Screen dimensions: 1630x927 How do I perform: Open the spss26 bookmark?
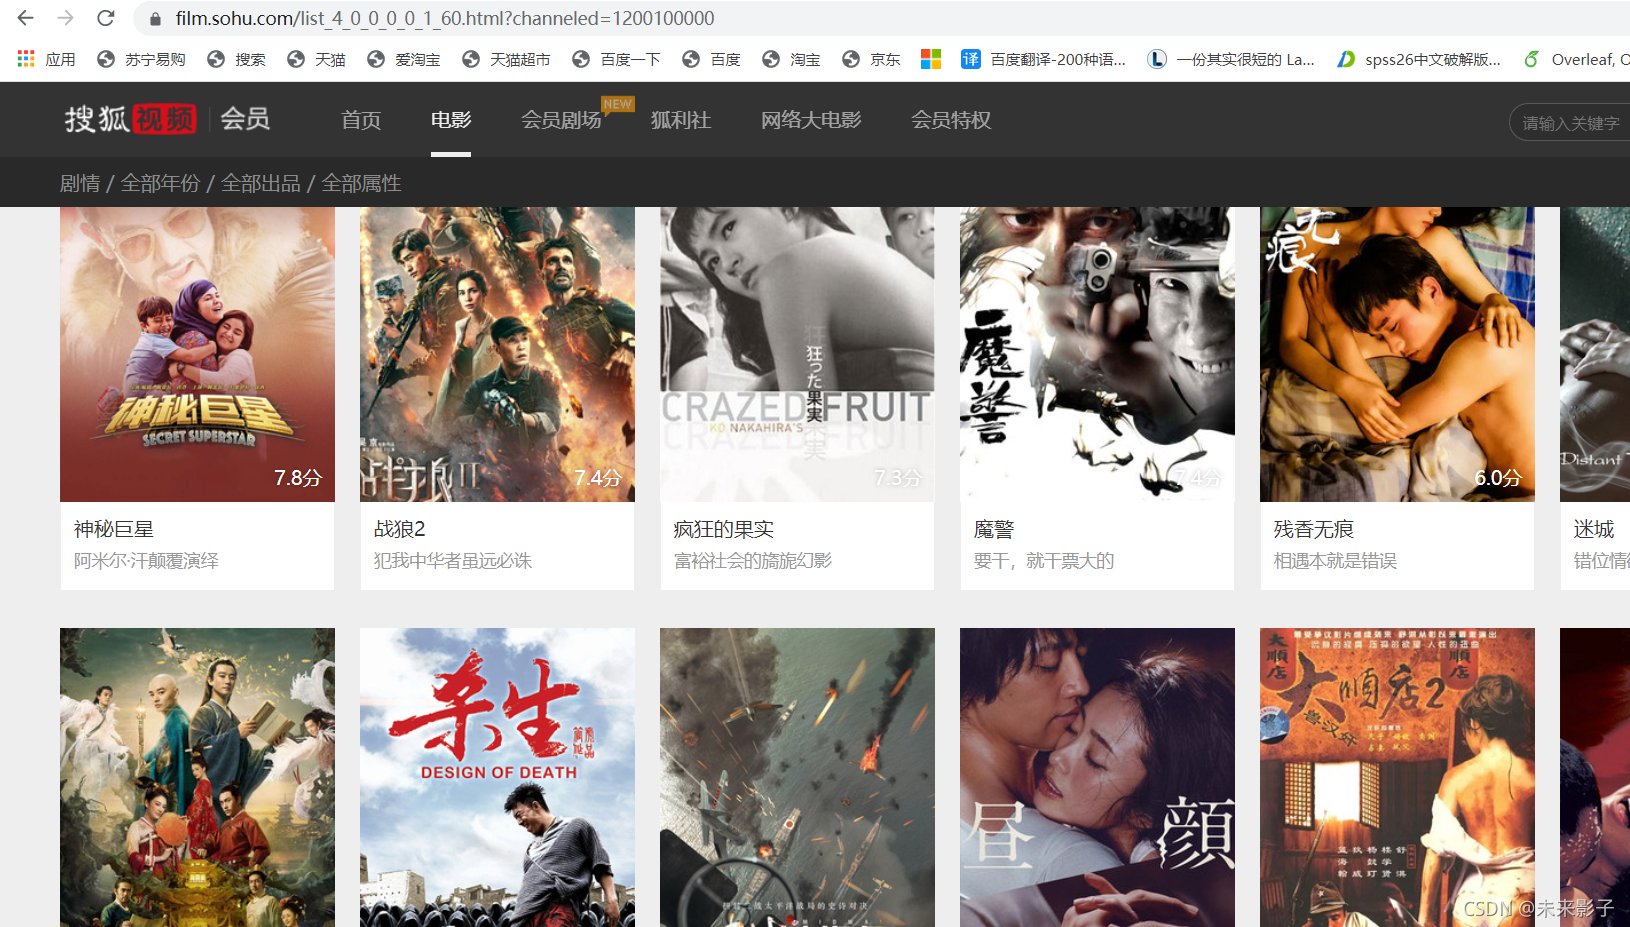(1419, 59)
